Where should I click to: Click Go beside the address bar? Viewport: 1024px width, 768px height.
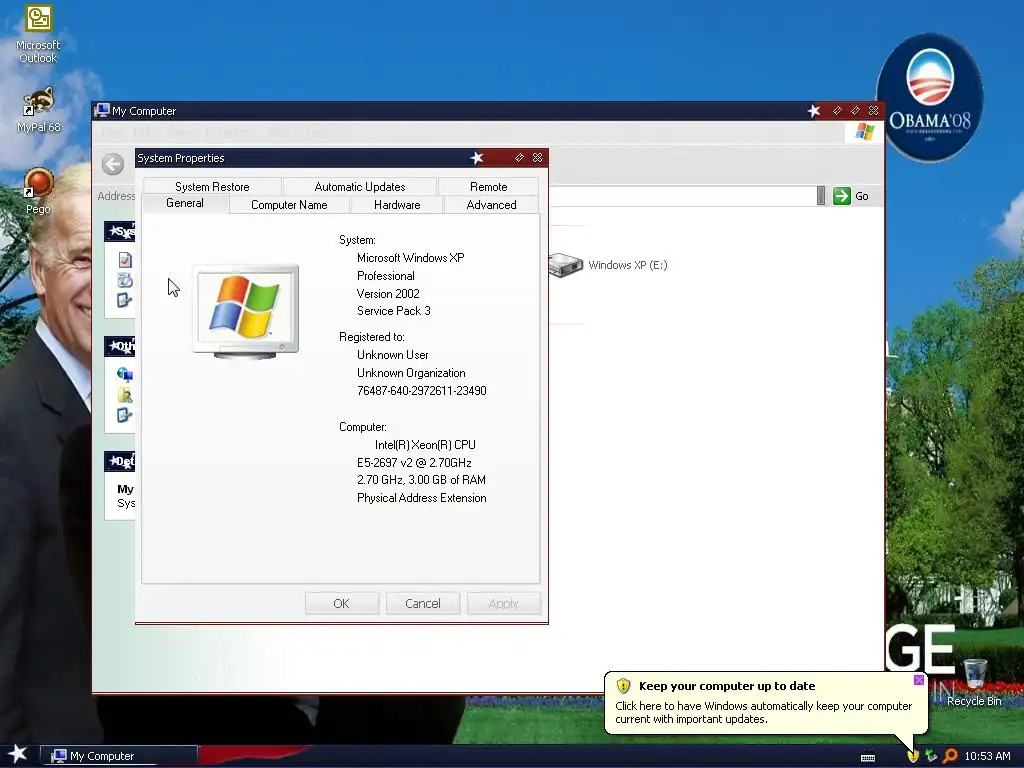tap(862, 196)
